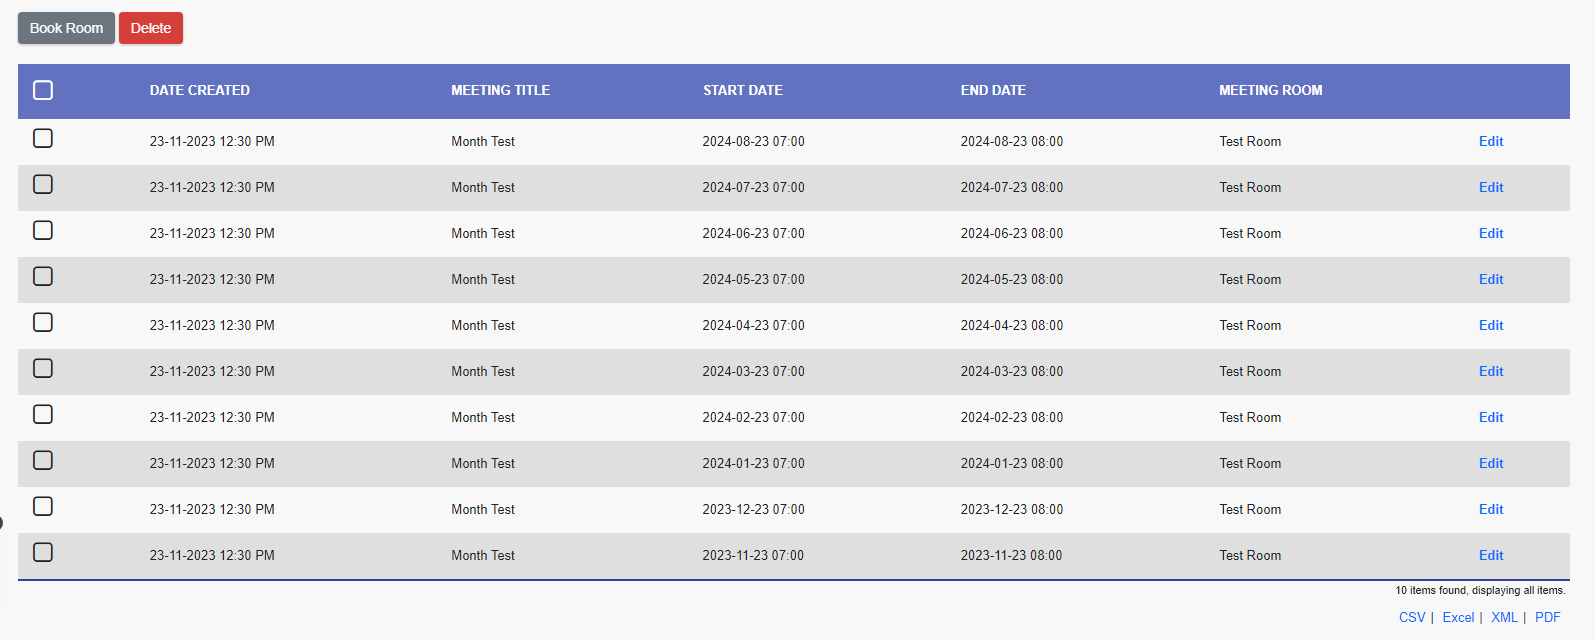Tick checkbox for 2023-11-23 07:00 meeting
Image resolution: width=1595 pixels, height=640 pixels.
tap(43, 552)
